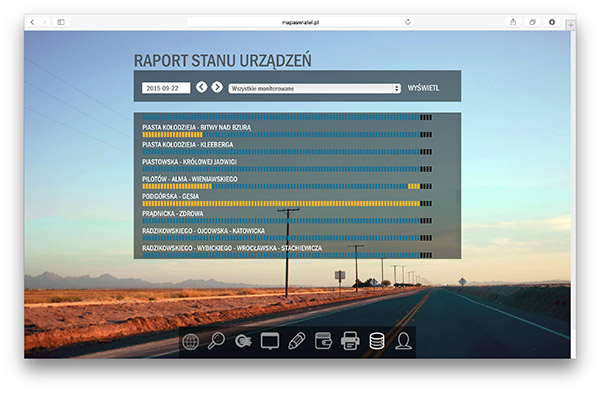600x393 pixels.
Task: Click status bar below PILOTÓW - ALMA - WIENIAWSKIEGO
Action: tap(287, 186)
